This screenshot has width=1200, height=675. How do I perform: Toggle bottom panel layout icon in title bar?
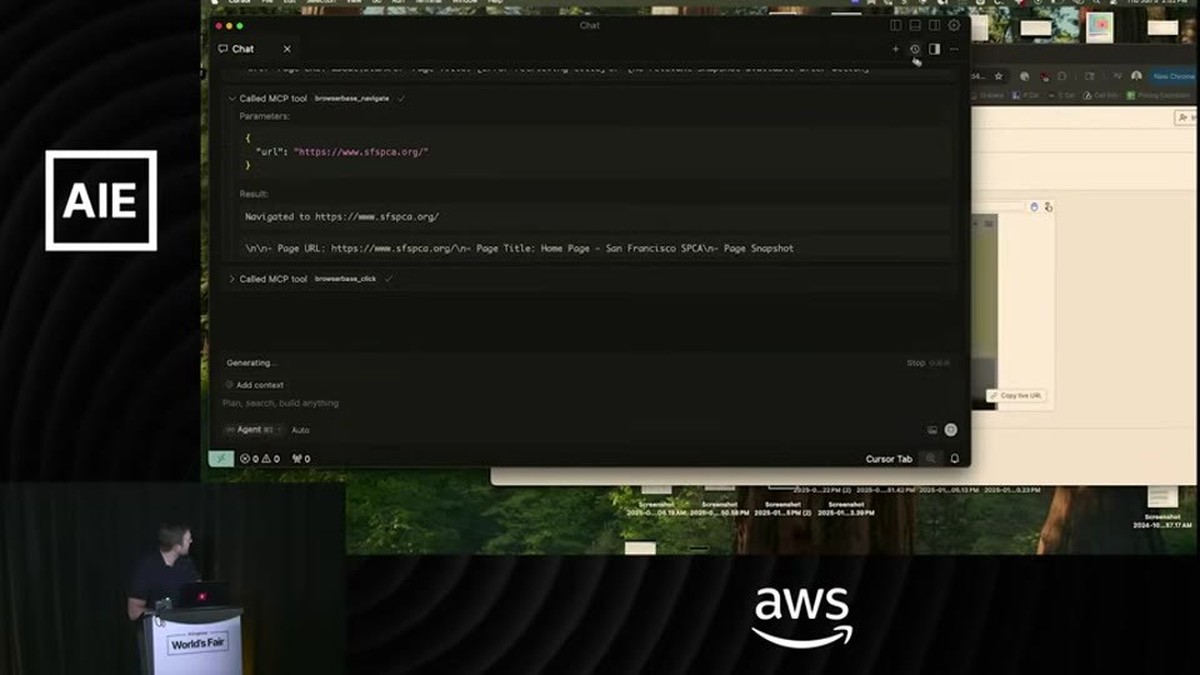click(914, 25)
